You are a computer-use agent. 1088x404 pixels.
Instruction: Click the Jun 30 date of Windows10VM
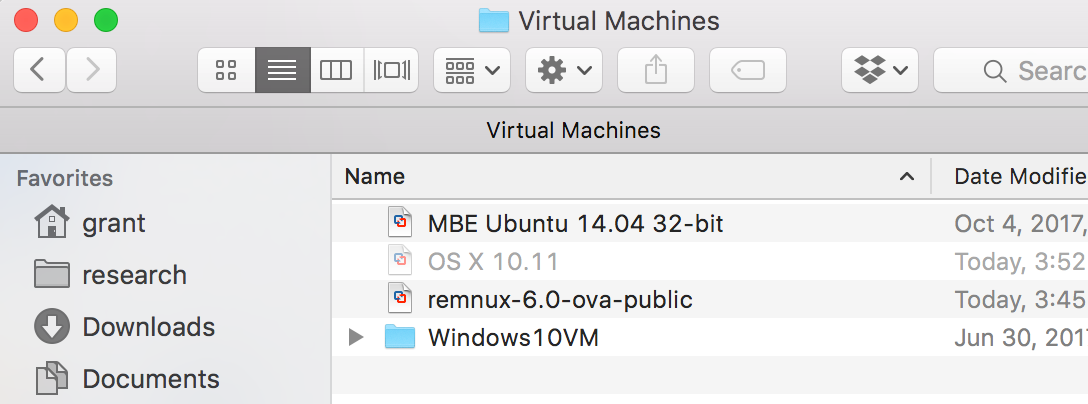[1021, 338]
